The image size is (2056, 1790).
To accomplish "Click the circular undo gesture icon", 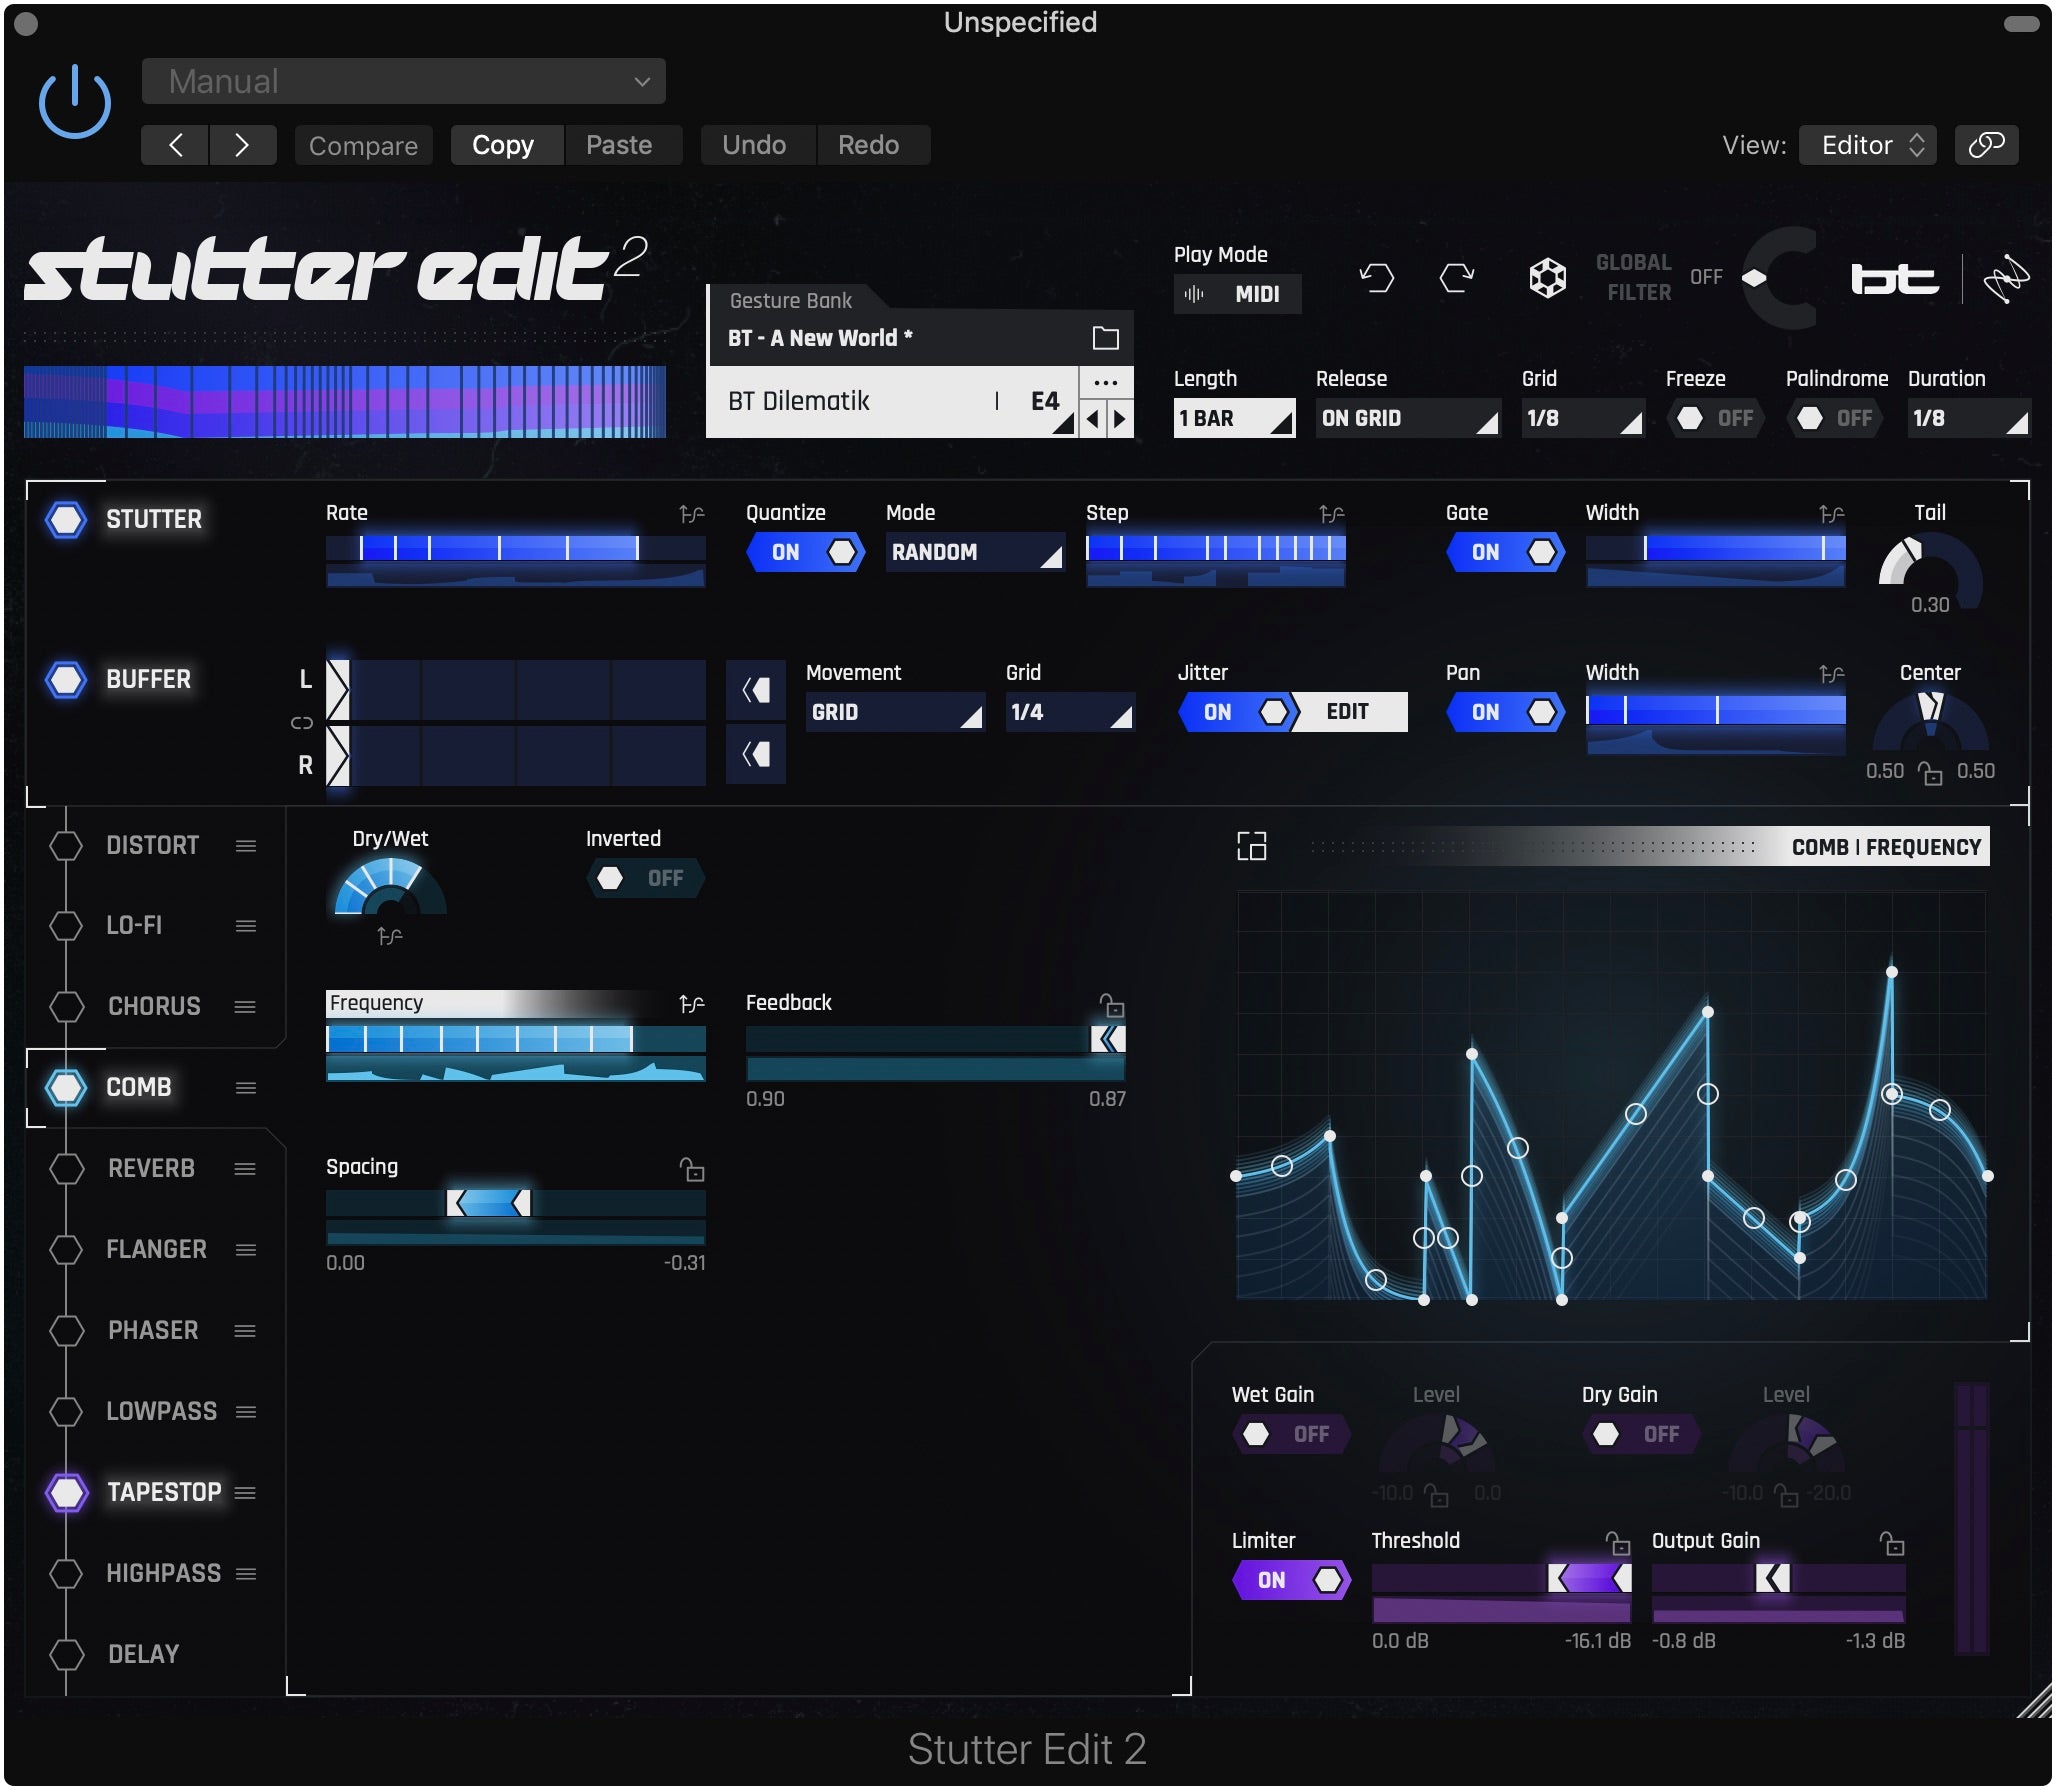I will pos(1377,278).
